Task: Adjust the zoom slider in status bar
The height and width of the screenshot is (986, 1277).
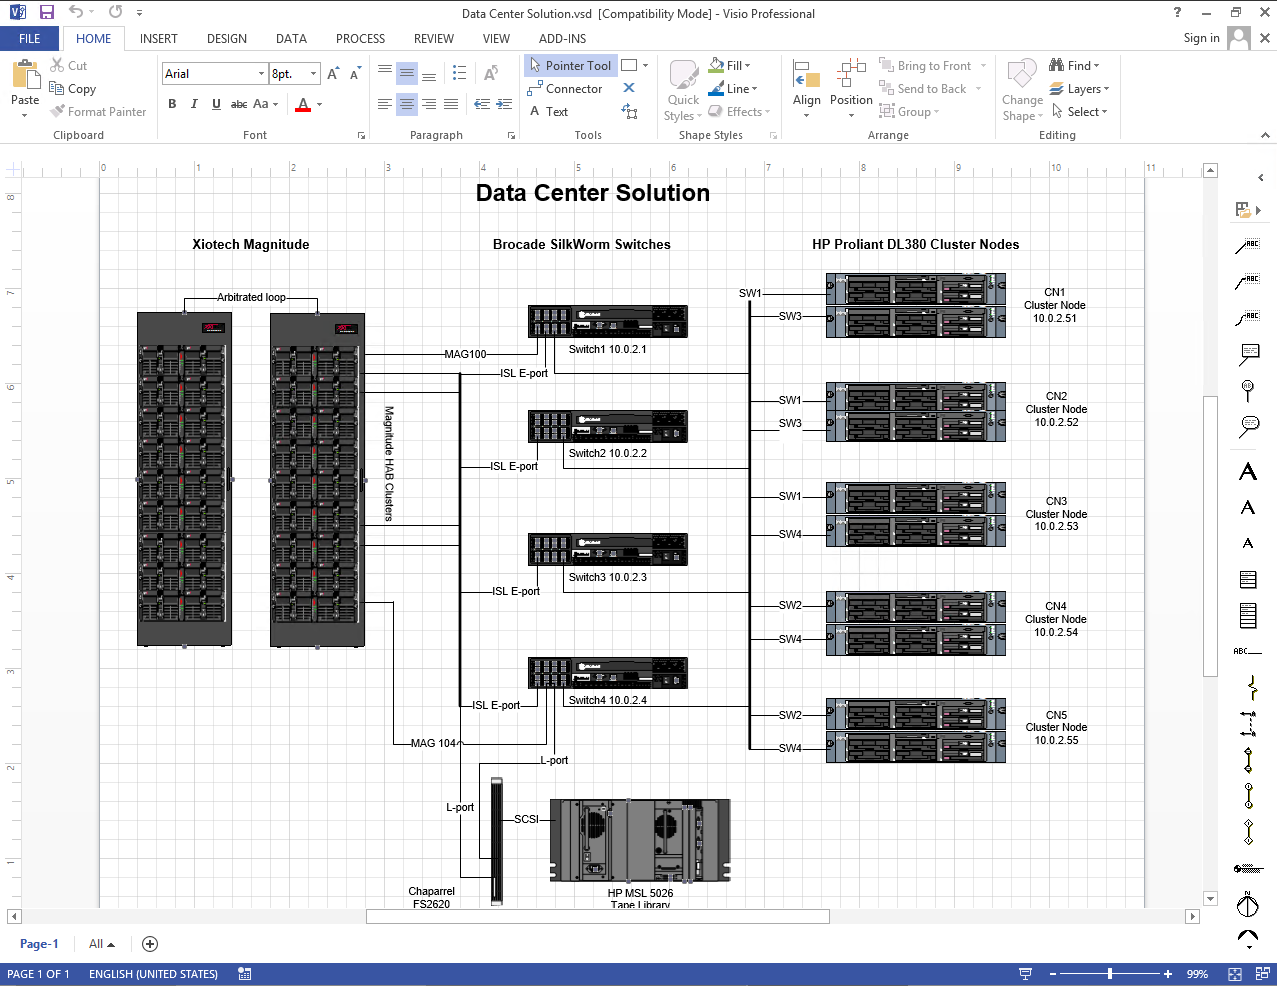Action: click(1109, 974)
